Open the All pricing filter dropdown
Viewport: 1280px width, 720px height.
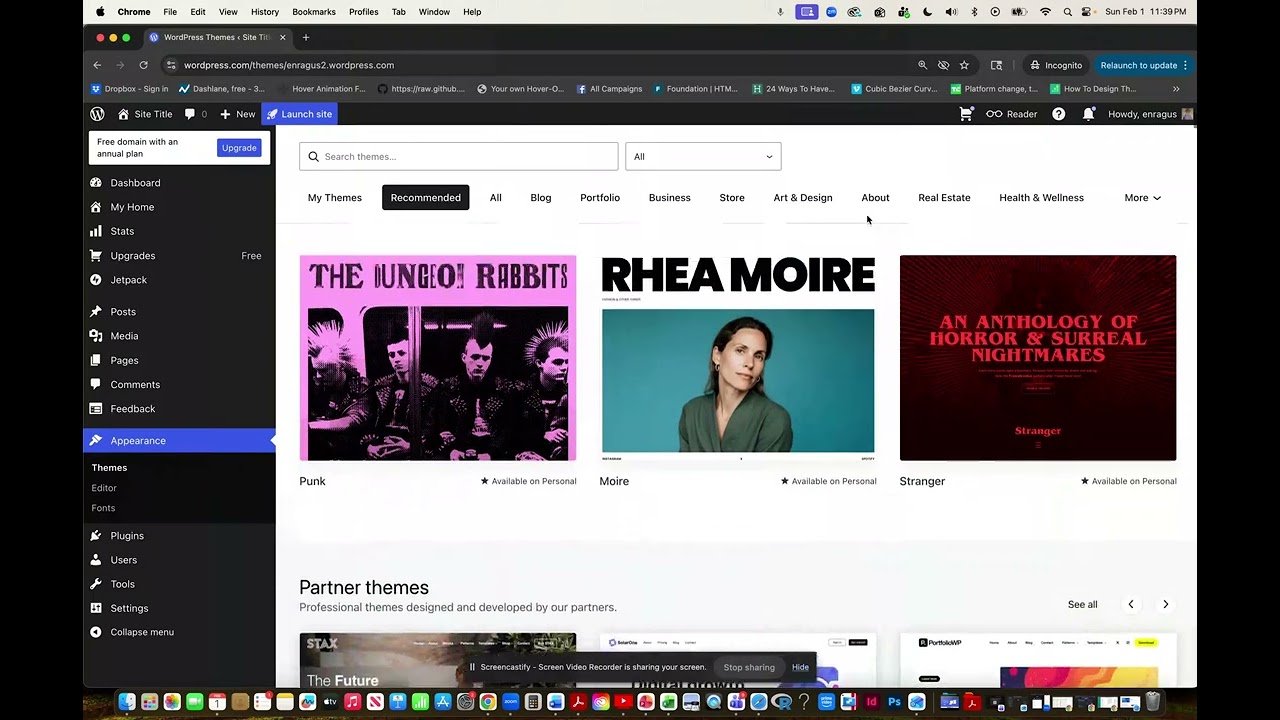[x=703, y=157]
